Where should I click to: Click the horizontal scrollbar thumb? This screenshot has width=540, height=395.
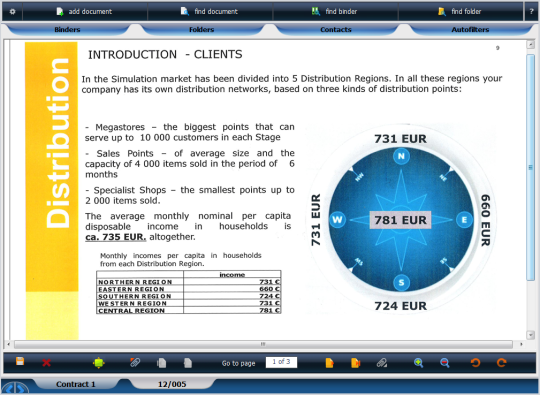(263, 344)
